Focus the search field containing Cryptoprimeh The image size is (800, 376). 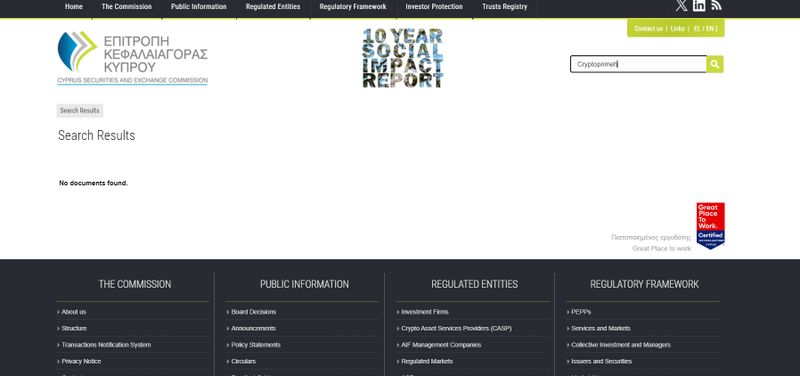[638, 64]
